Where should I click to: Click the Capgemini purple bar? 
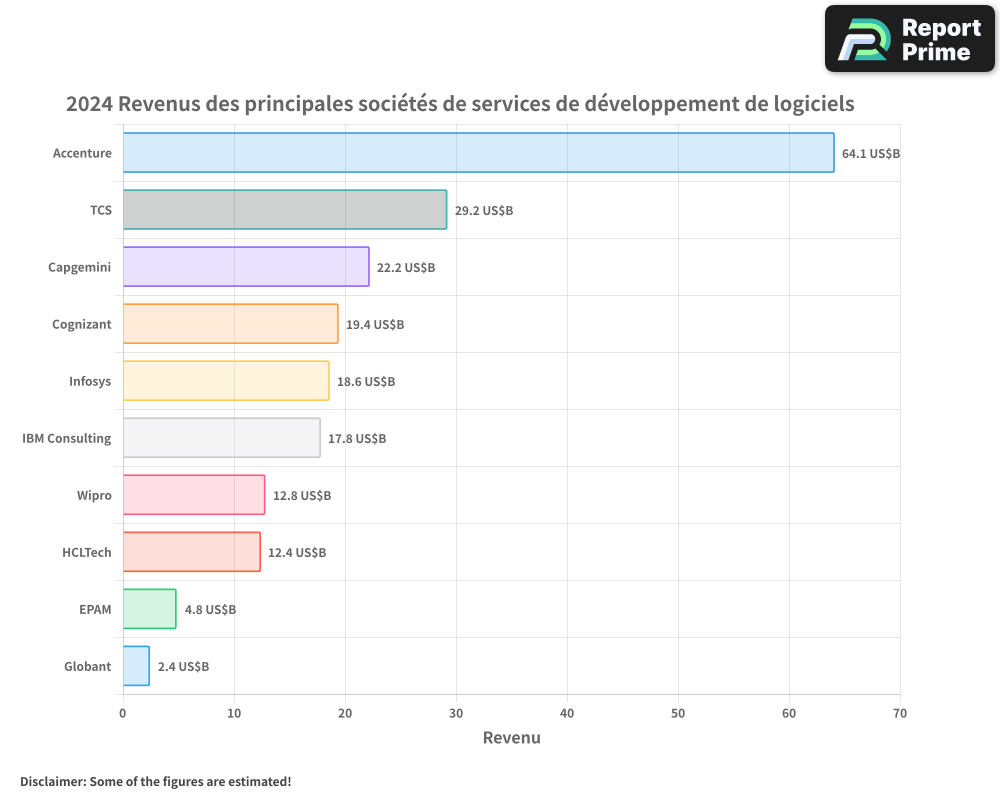click(x=245, y=267)
